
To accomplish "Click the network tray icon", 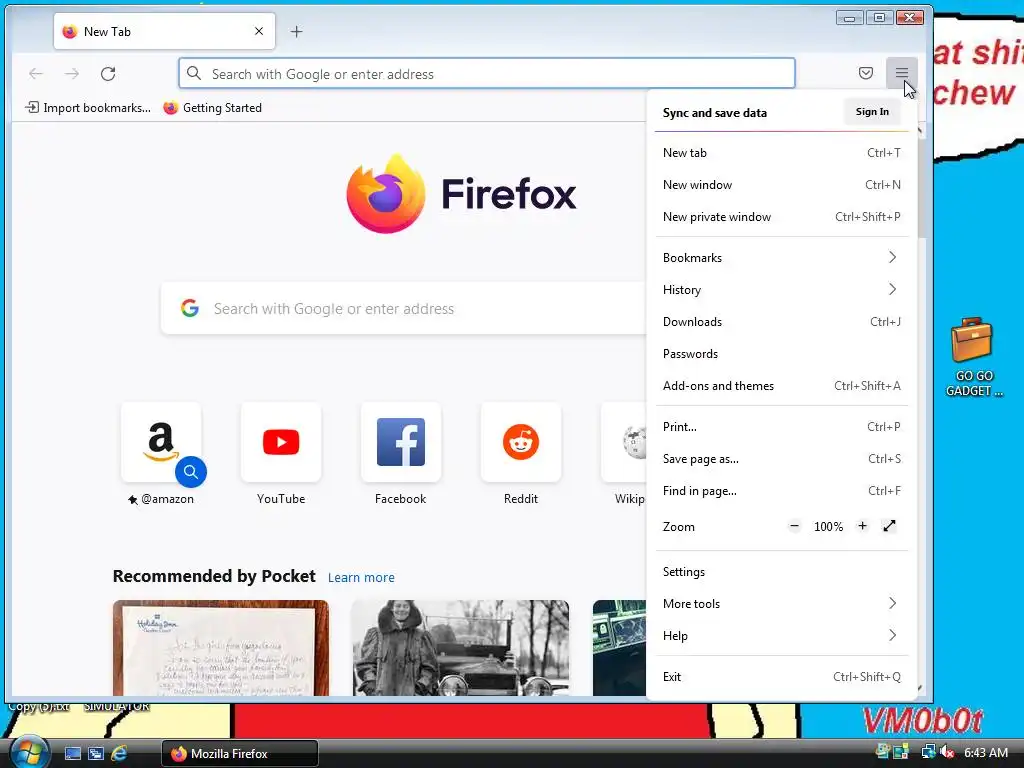I will [927, 752].
